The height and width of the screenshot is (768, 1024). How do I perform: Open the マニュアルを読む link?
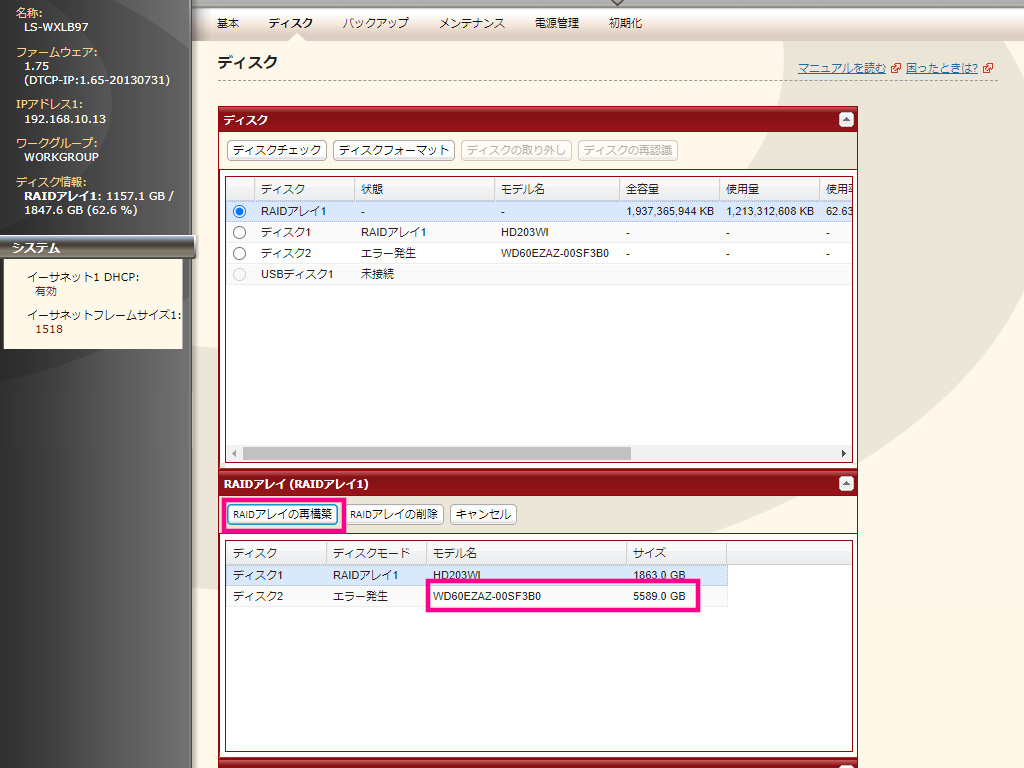tap(841, 68)
